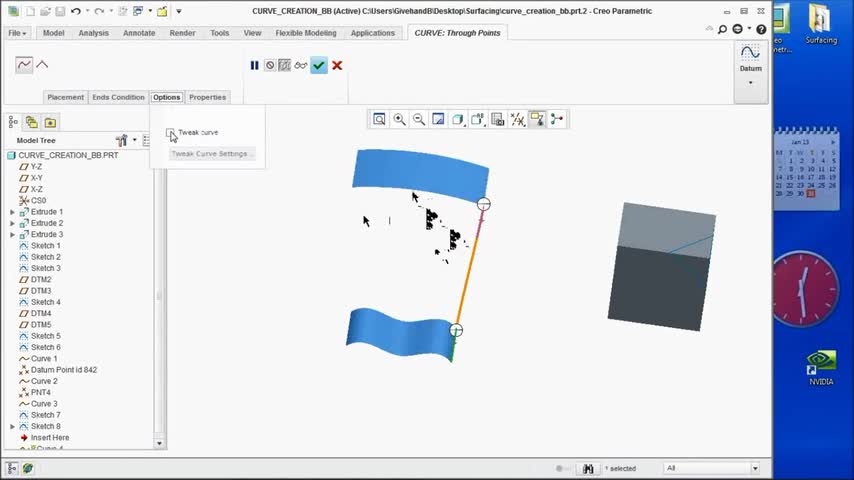The image size is (854, 480).
Task: Click the Redo arrow in quick access toolbar
Action: coord(99,11)
